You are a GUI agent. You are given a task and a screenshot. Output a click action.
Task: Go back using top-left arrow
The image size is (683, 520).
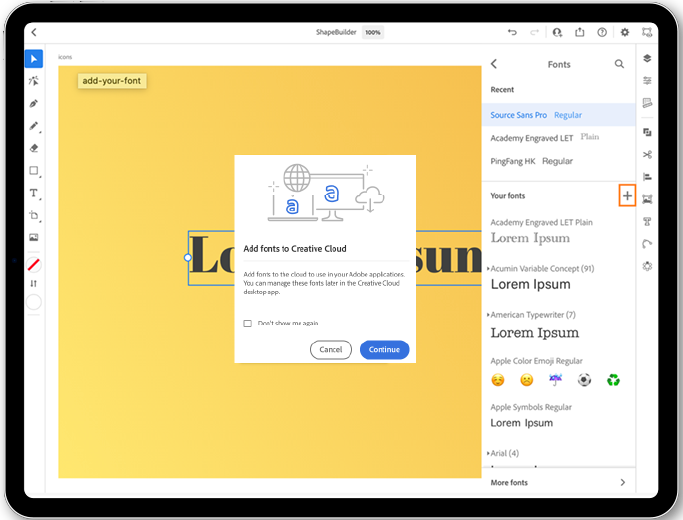(34, 32)
